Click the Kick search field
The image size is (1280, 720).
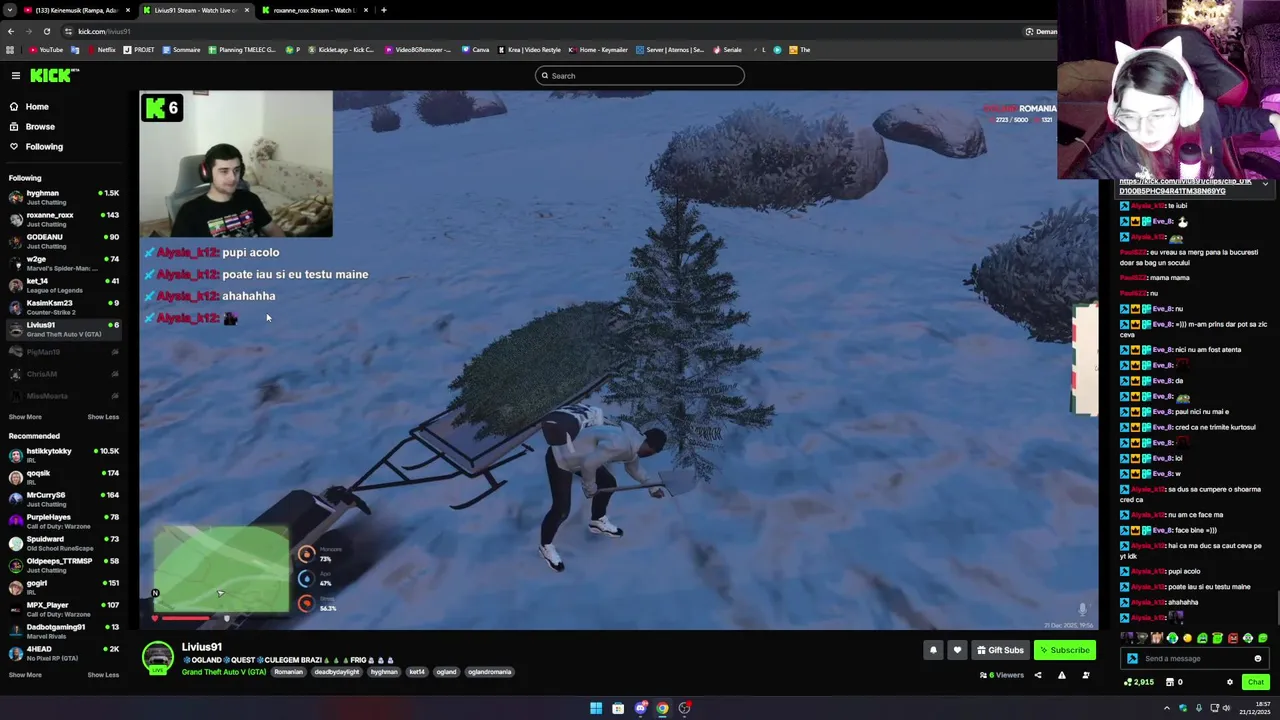(640, 75)
